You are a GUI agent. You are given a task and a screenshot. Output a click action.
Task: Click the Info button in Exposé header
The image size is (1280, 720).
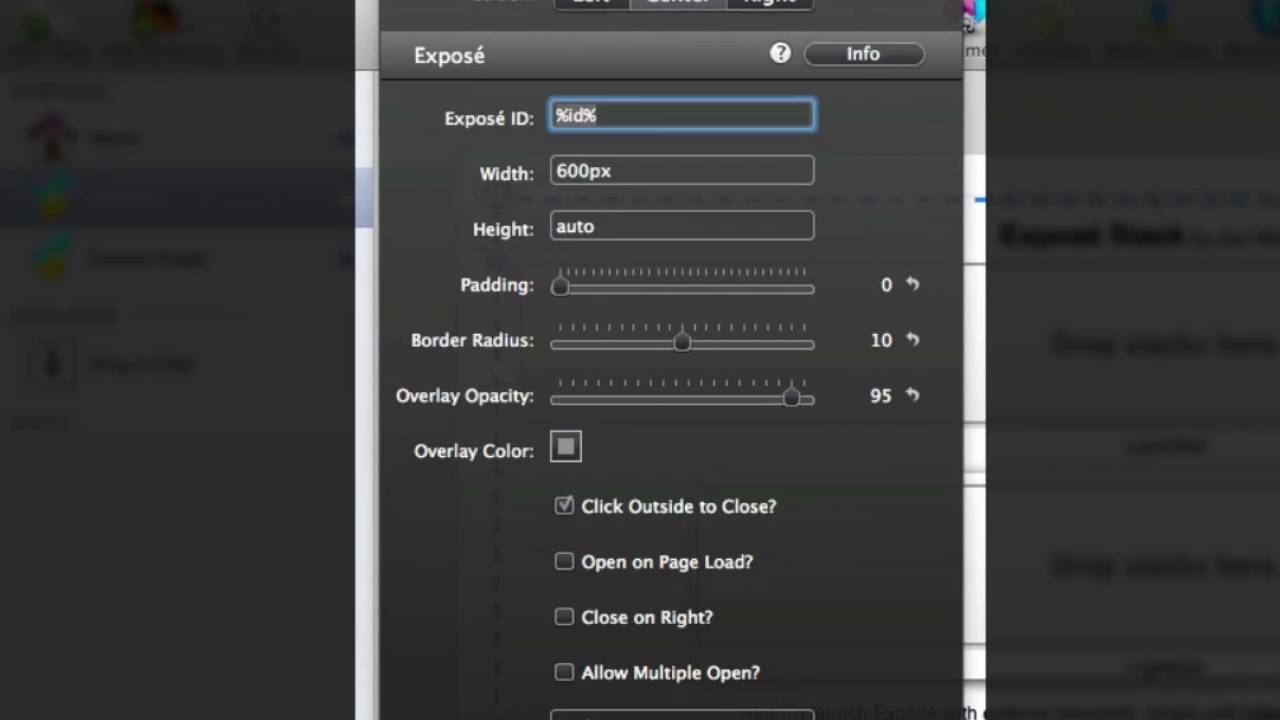pos(864,54)
